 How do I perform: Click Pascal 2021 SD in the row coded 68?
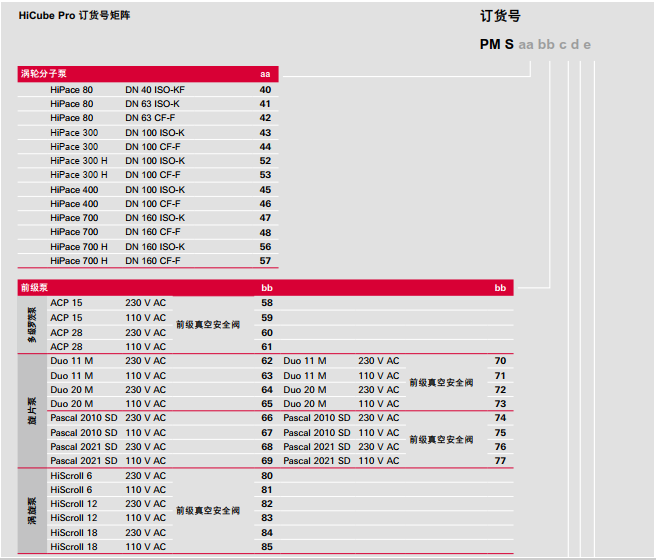tap(84, 447)
